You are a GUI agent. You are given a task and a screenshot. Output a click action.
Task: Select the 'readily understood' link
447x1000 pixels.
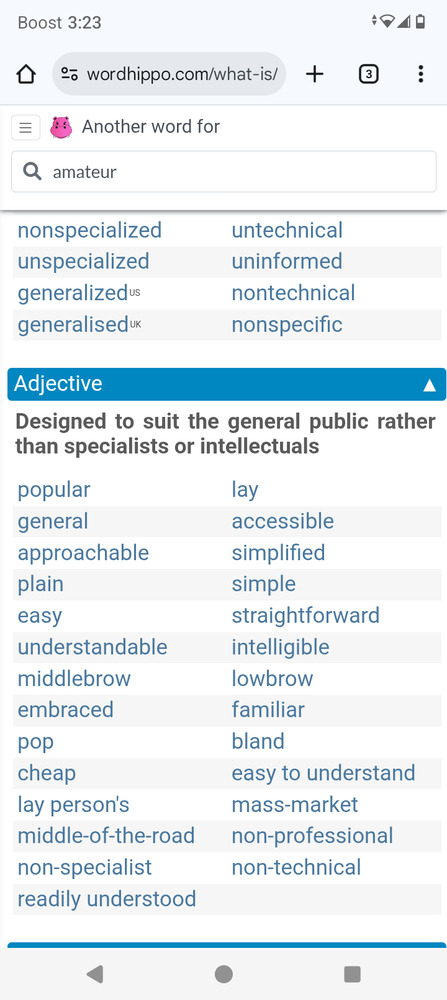pyautogui.click(x=106, y=899)
